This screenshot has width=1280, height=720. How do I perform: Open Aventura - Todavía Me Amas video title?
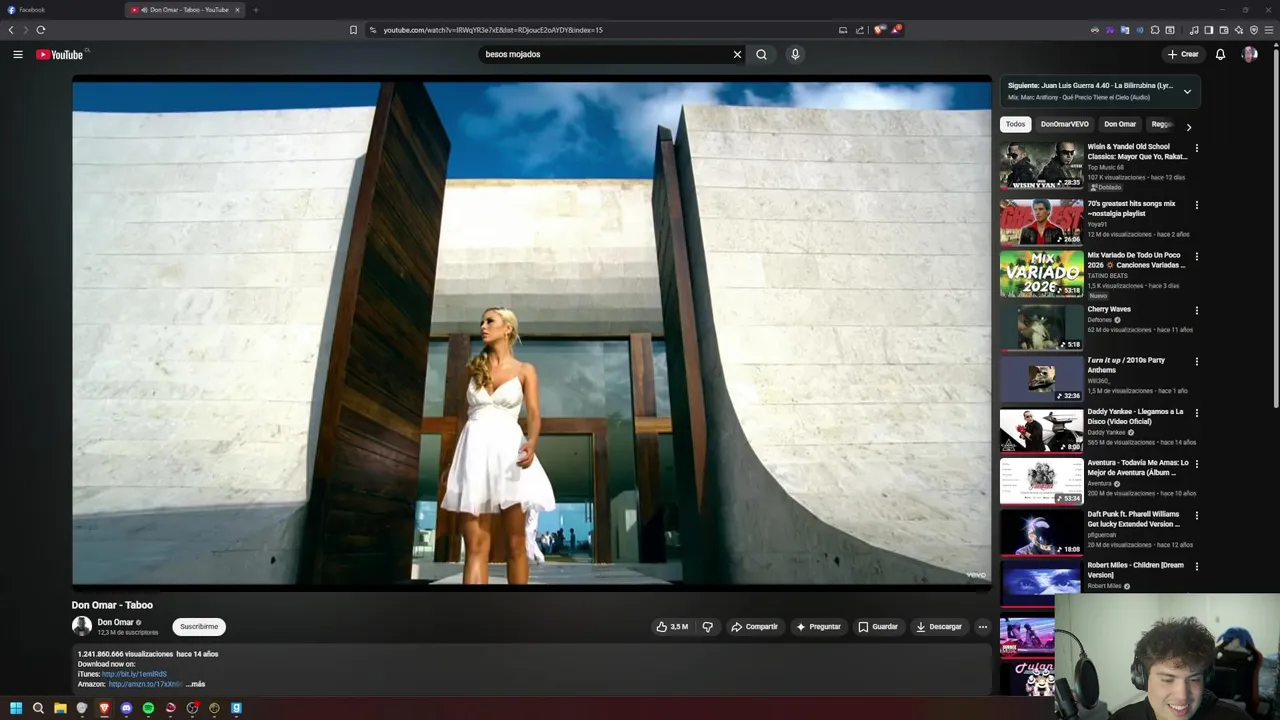coord(1138,467)
